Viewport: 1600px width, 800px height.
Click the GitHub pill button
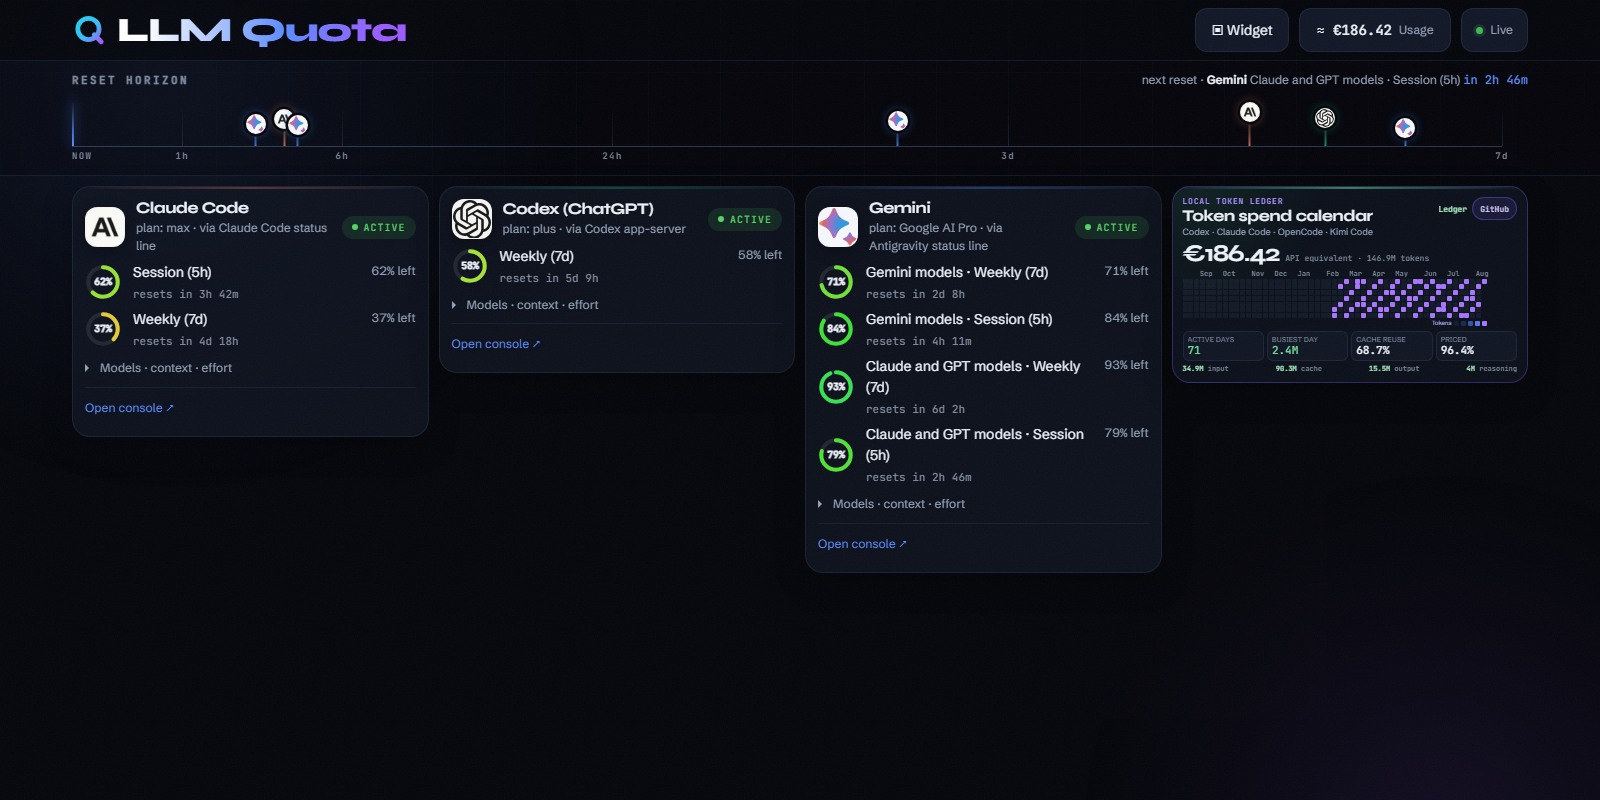pyautogui.click(x=1494, y=209)
